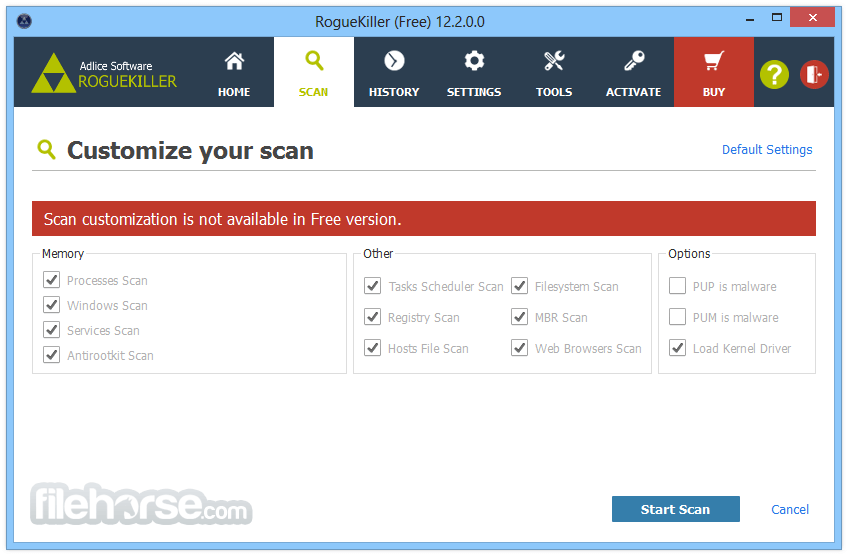Enable the PUP is malware option
Screen dimensions: 848x555
pyautogui.click(x=678, y=286)
